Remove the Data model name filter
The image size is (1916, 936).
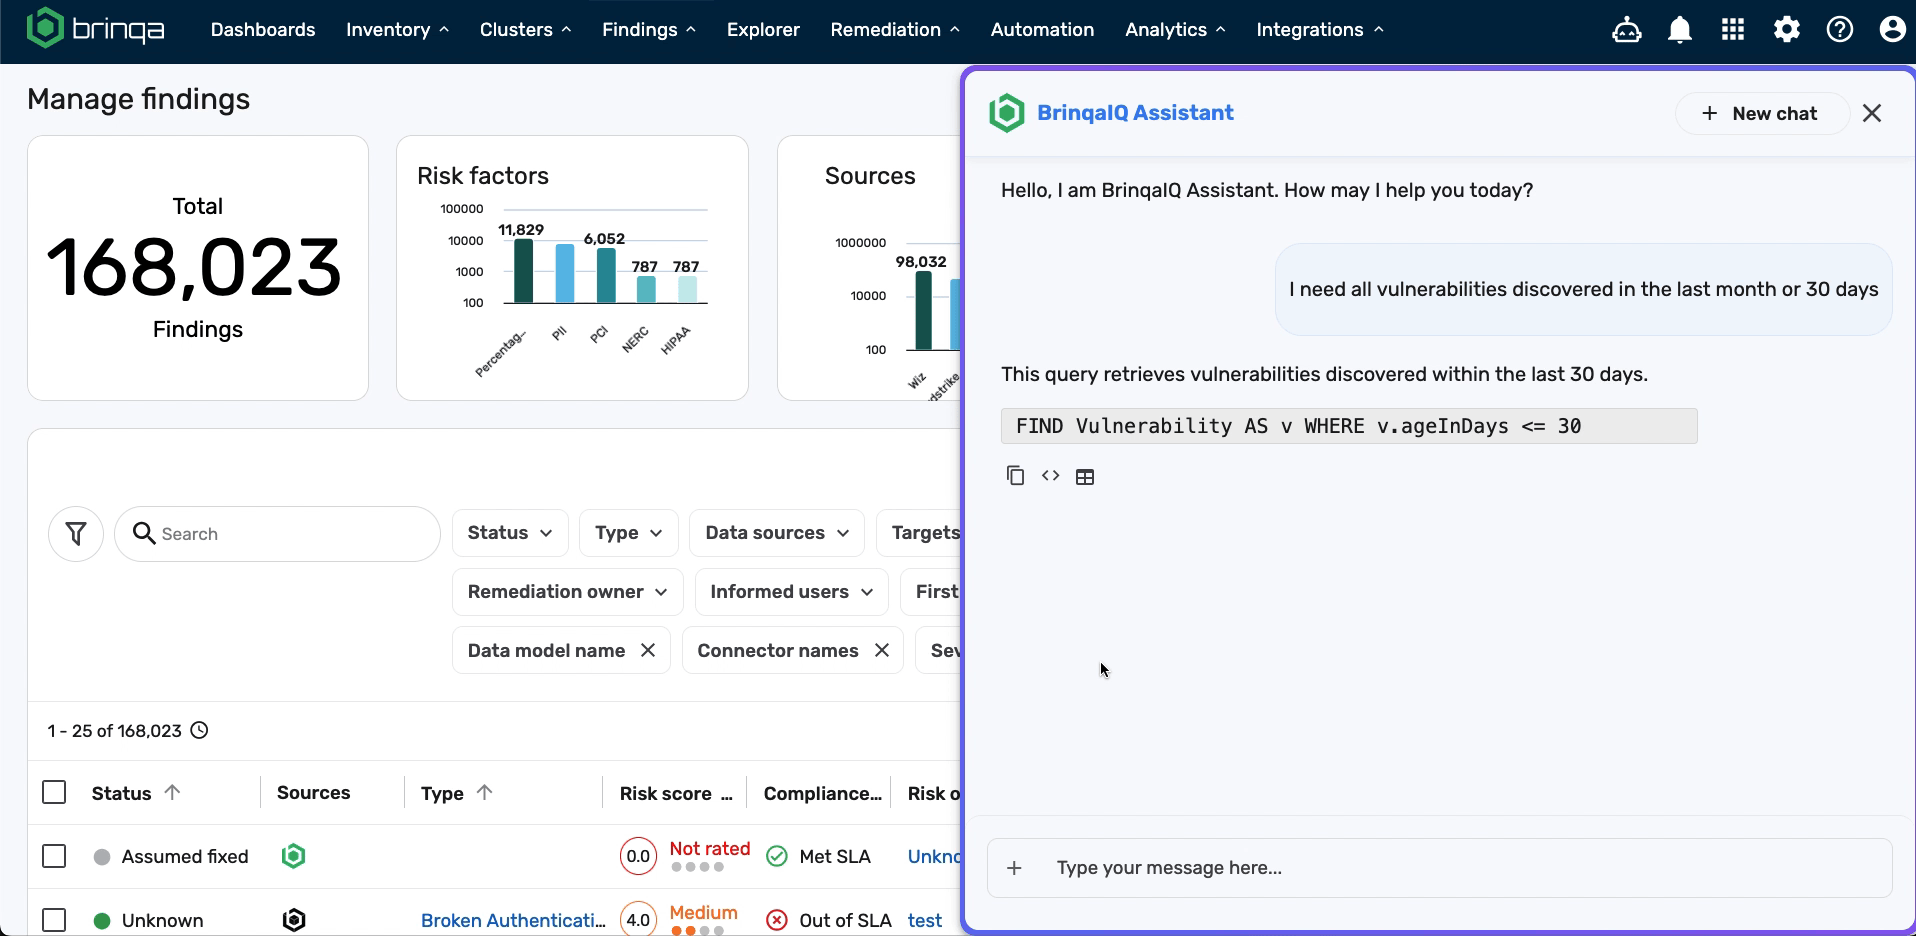(648, 650)
